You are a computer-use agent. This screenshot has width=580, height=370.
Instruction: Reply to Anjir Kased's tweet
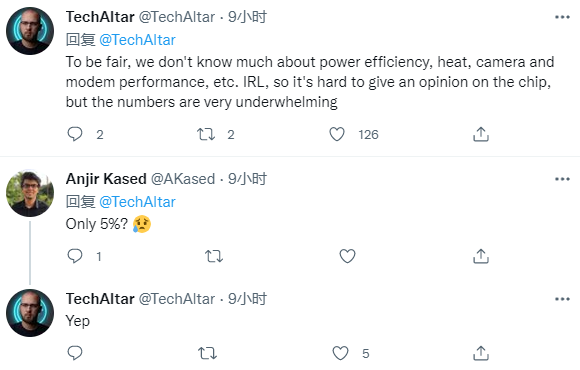(75, 256)
